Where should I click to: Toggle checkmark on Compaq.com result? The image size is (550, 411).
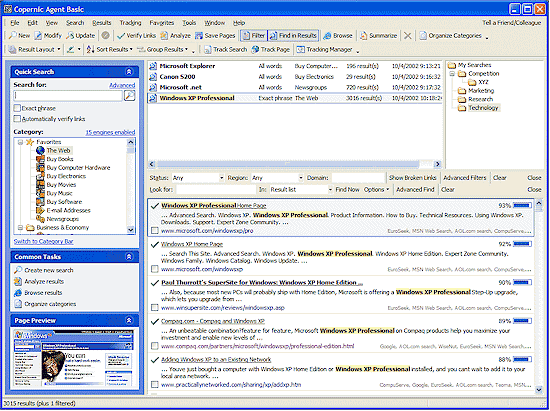(155, 321)
